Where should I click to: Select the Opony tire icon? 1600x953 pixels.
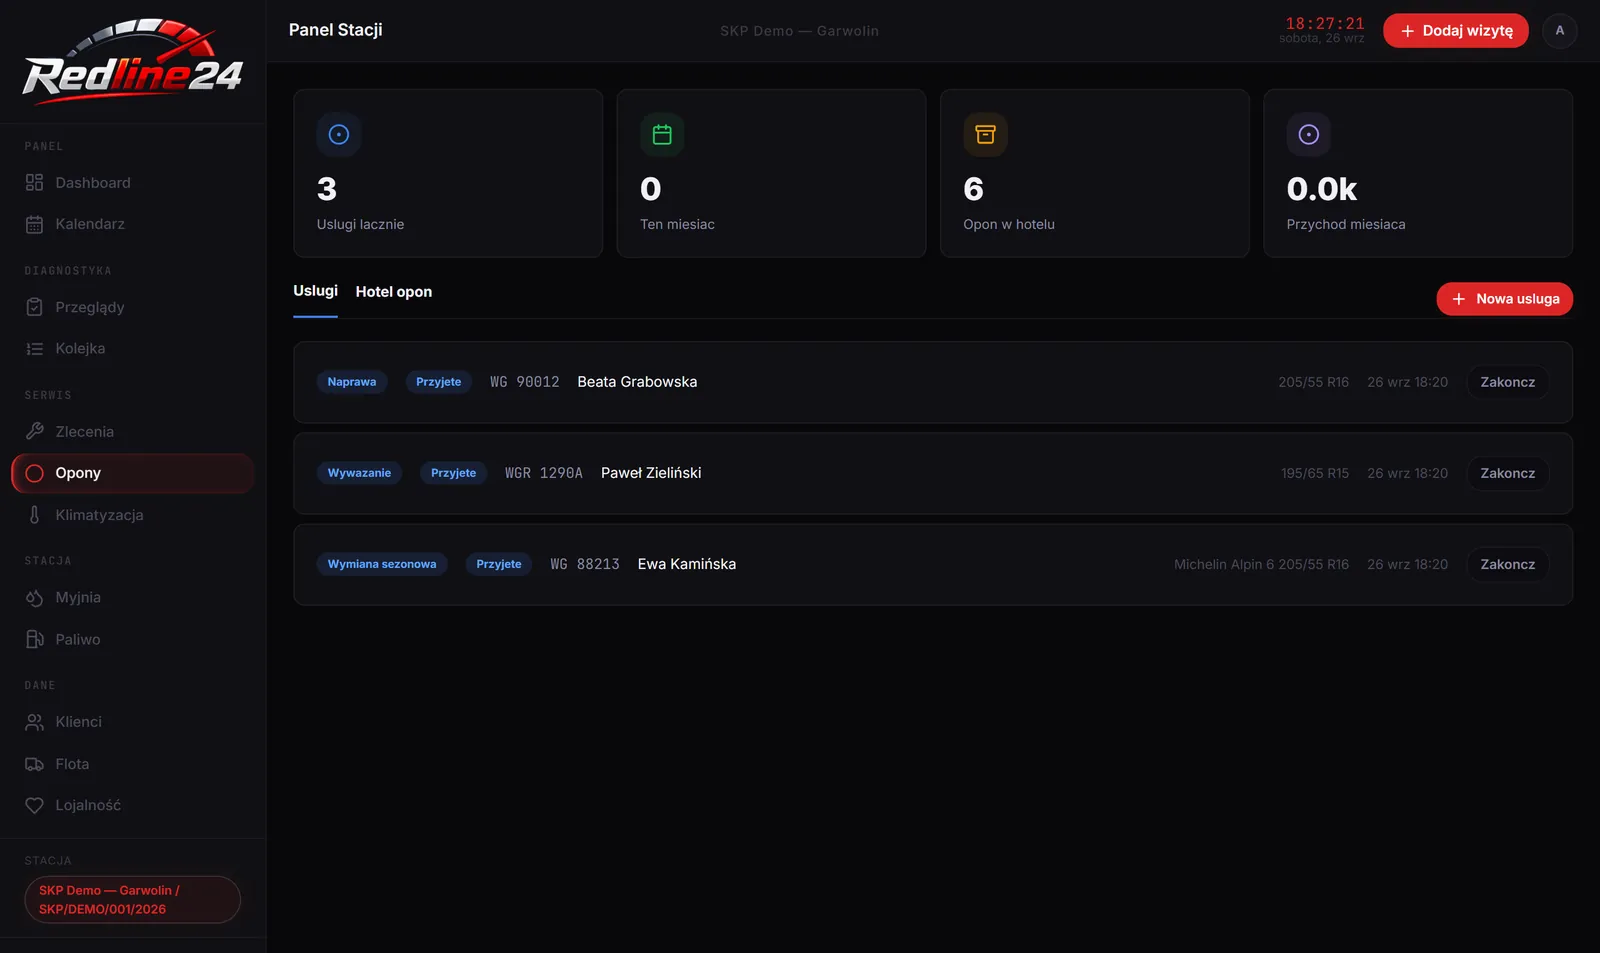tap(34, 473)
